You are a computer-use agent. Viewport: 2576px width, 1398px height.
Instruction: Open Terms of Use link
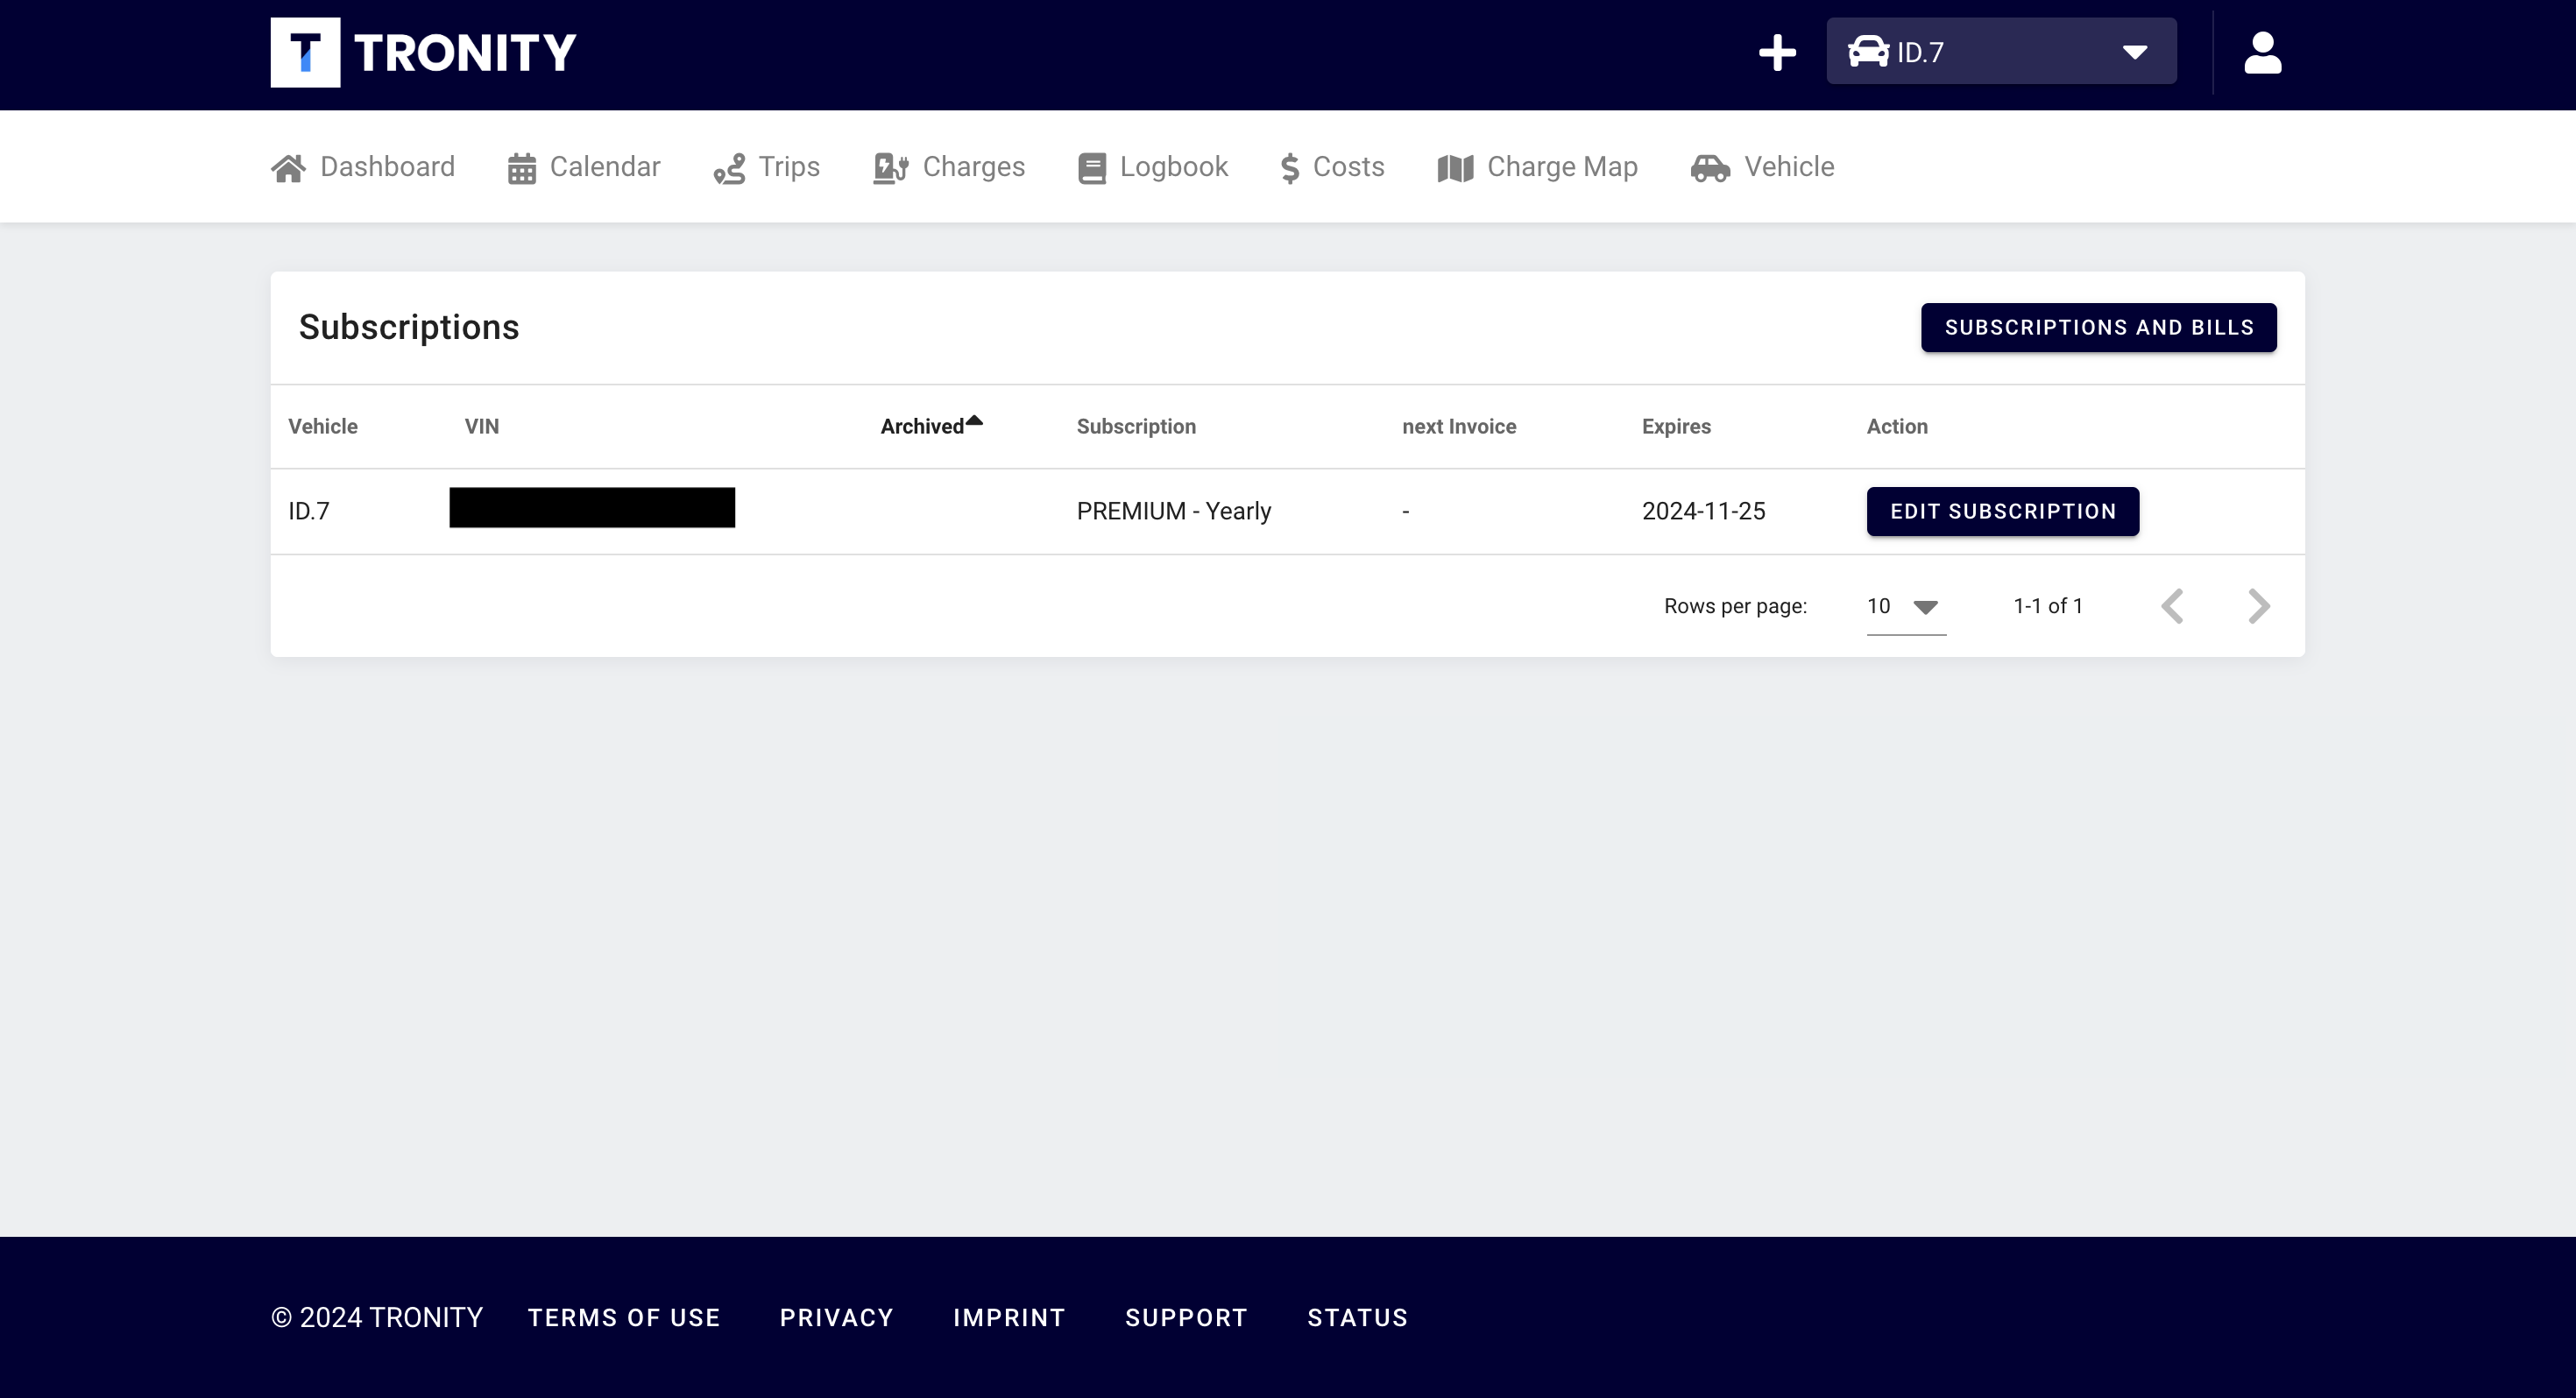coord(623,1317)
